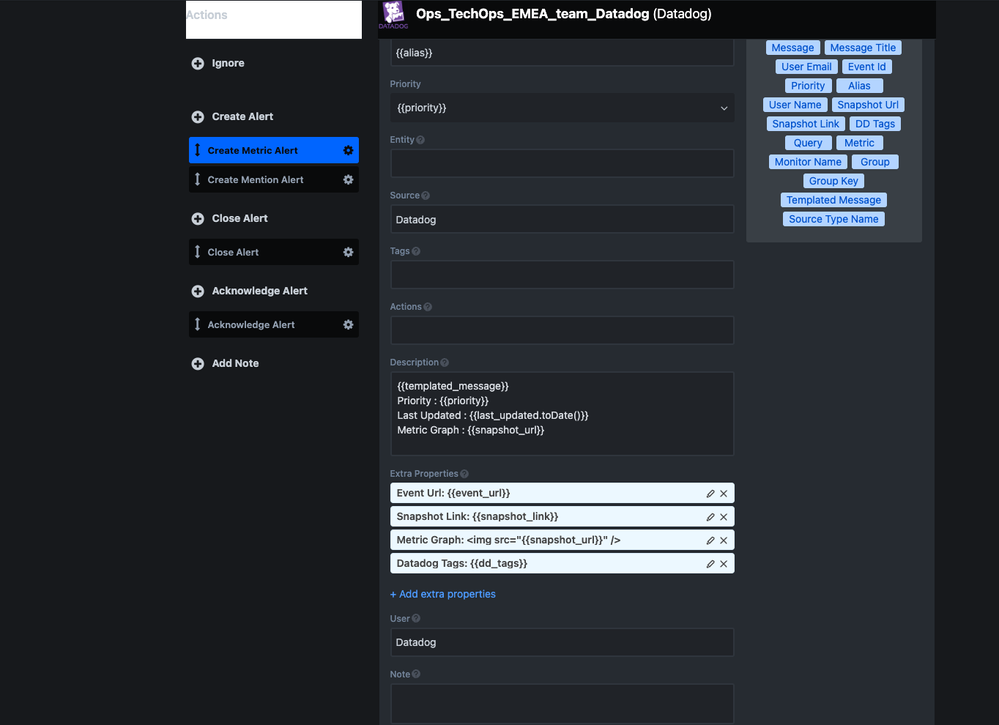999x725 pixels.
Task: Click into the Description text area
Action: click(x=562, y=414)
